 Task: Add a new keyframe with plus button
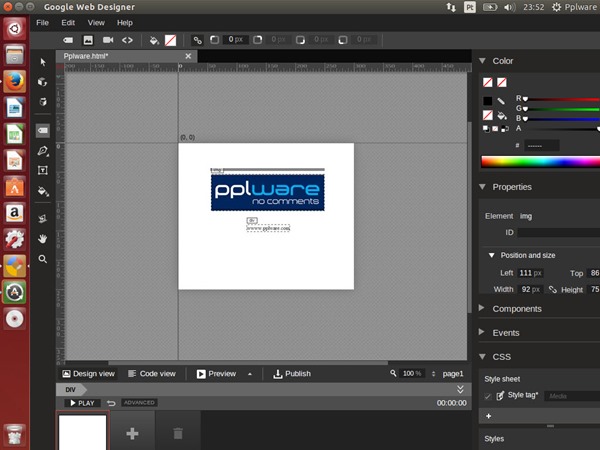pyautogui.click(x=132, y=434)
